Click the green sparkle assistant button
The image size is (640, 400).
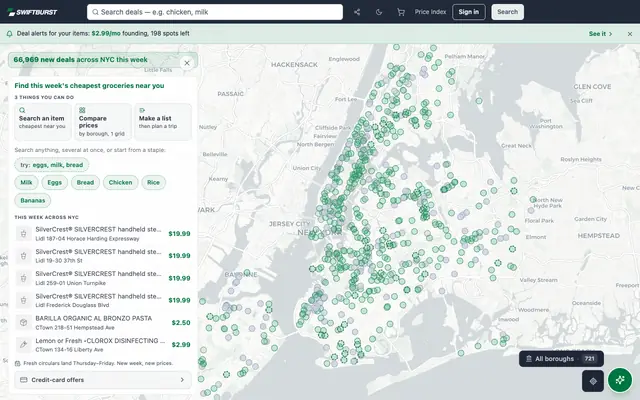620,380
